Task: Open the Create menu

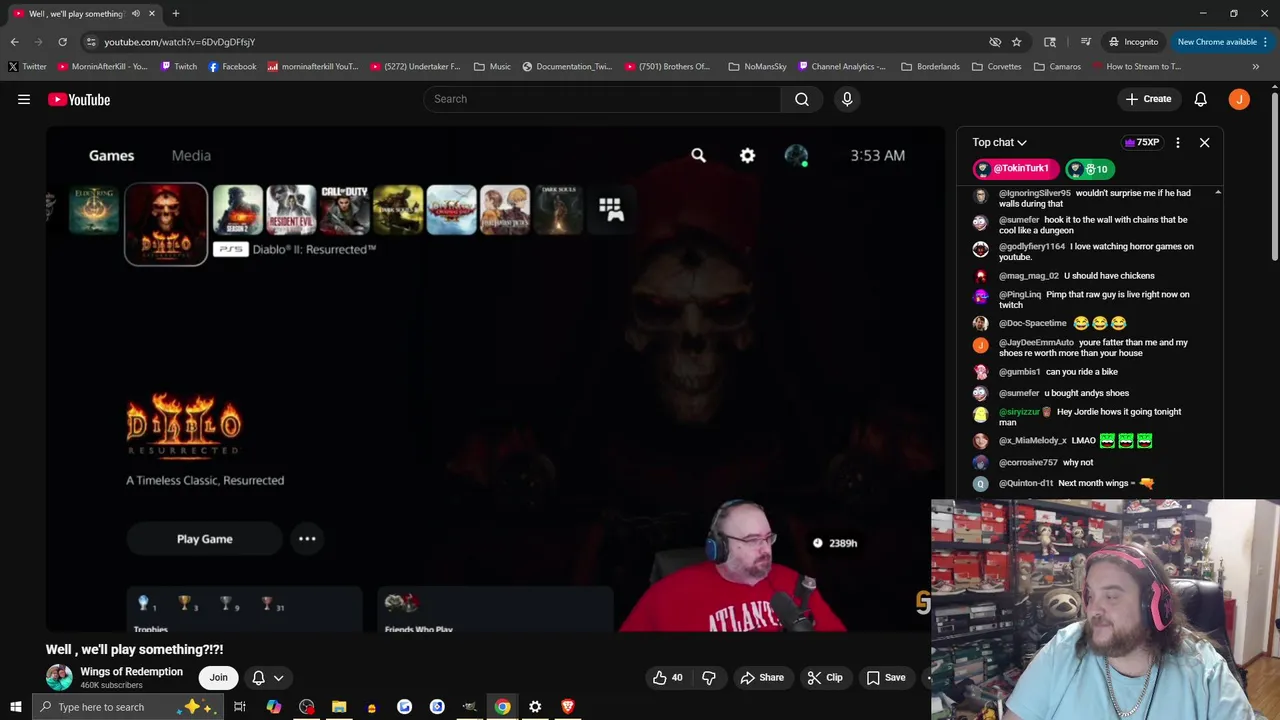Action: pos(1148,99)
